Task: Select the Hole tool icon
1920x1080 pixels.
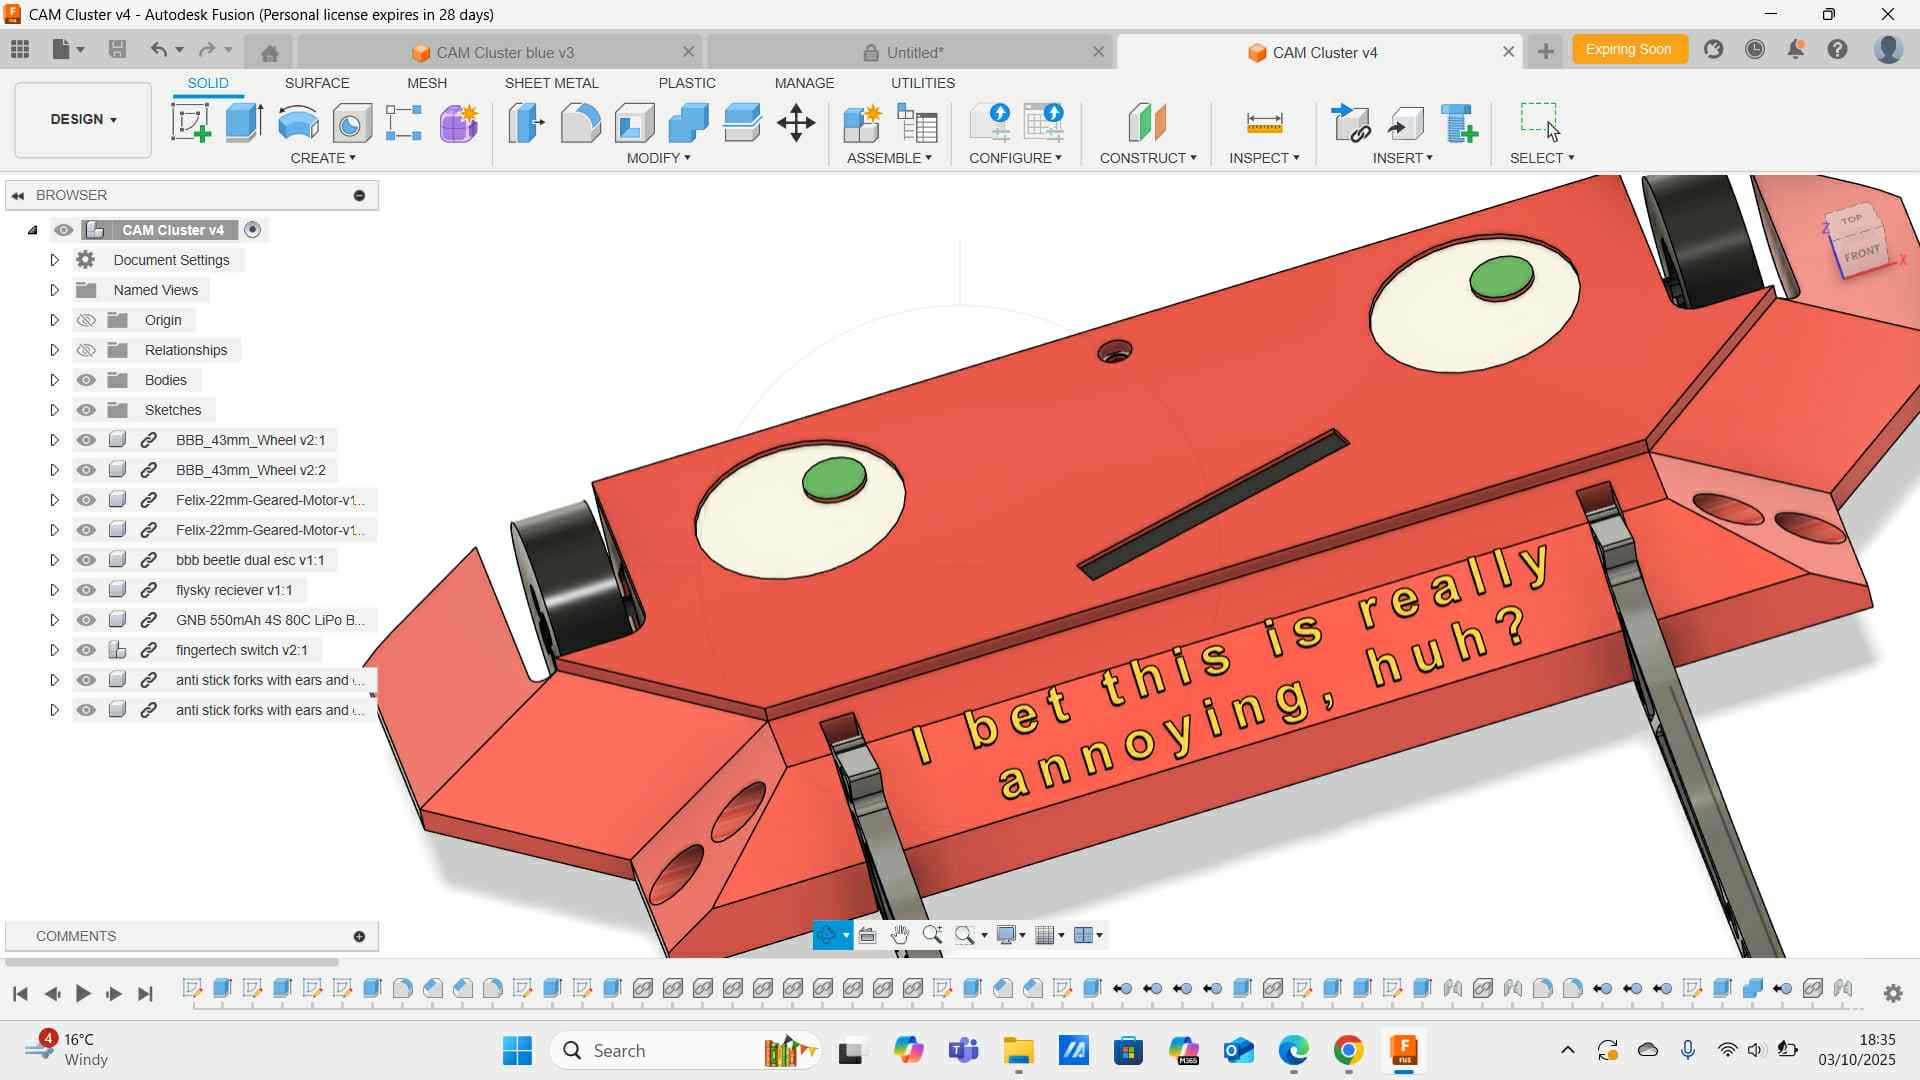Action: click(x=352, y=123)
